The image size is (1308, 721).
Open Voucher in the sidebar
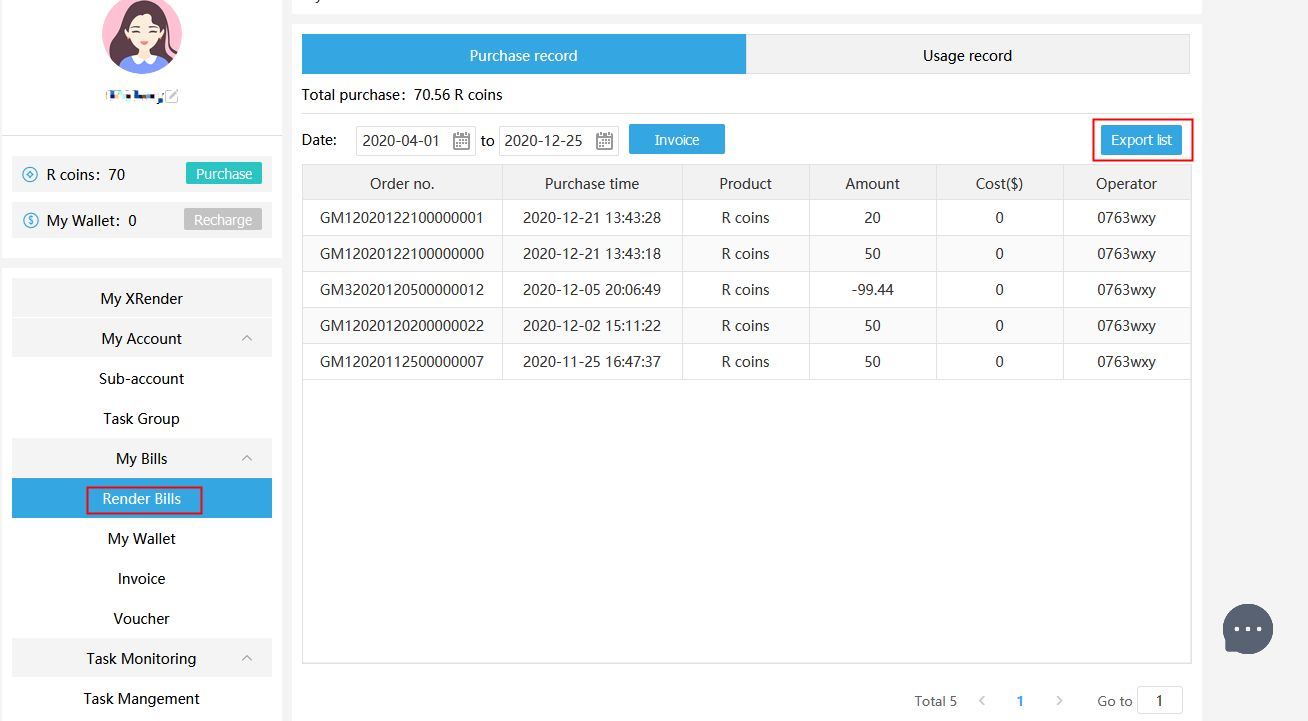click(141, 618)
